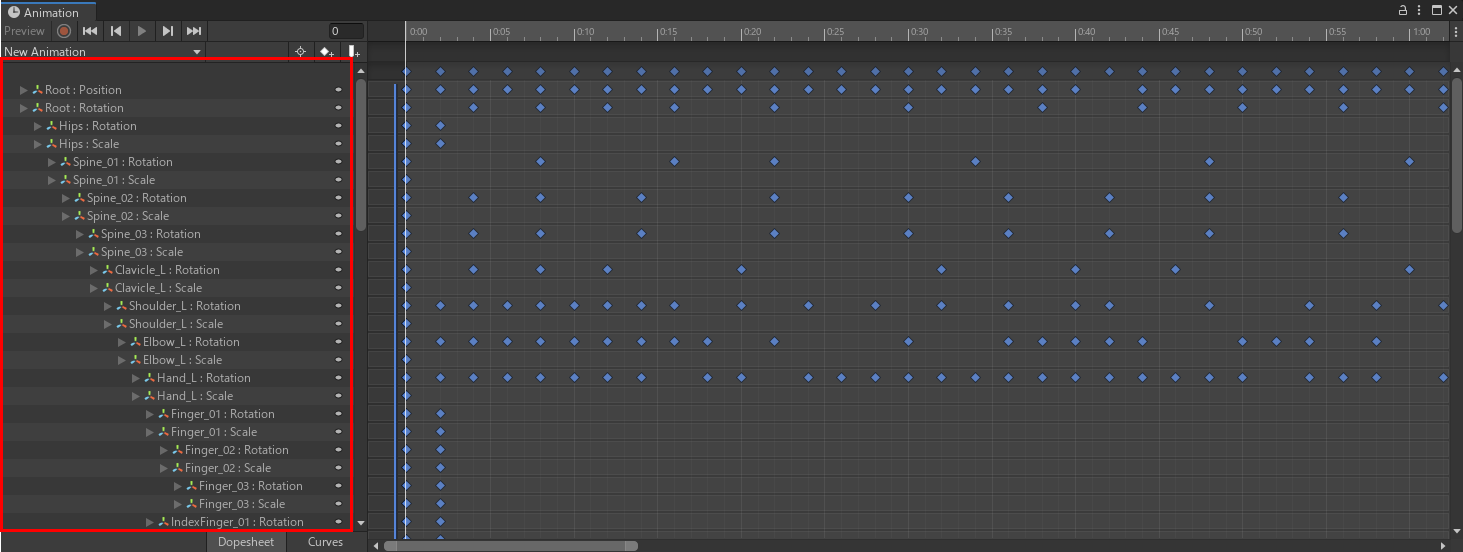Expand the Clavicle_L : Scale property

(x=94, y=288)
